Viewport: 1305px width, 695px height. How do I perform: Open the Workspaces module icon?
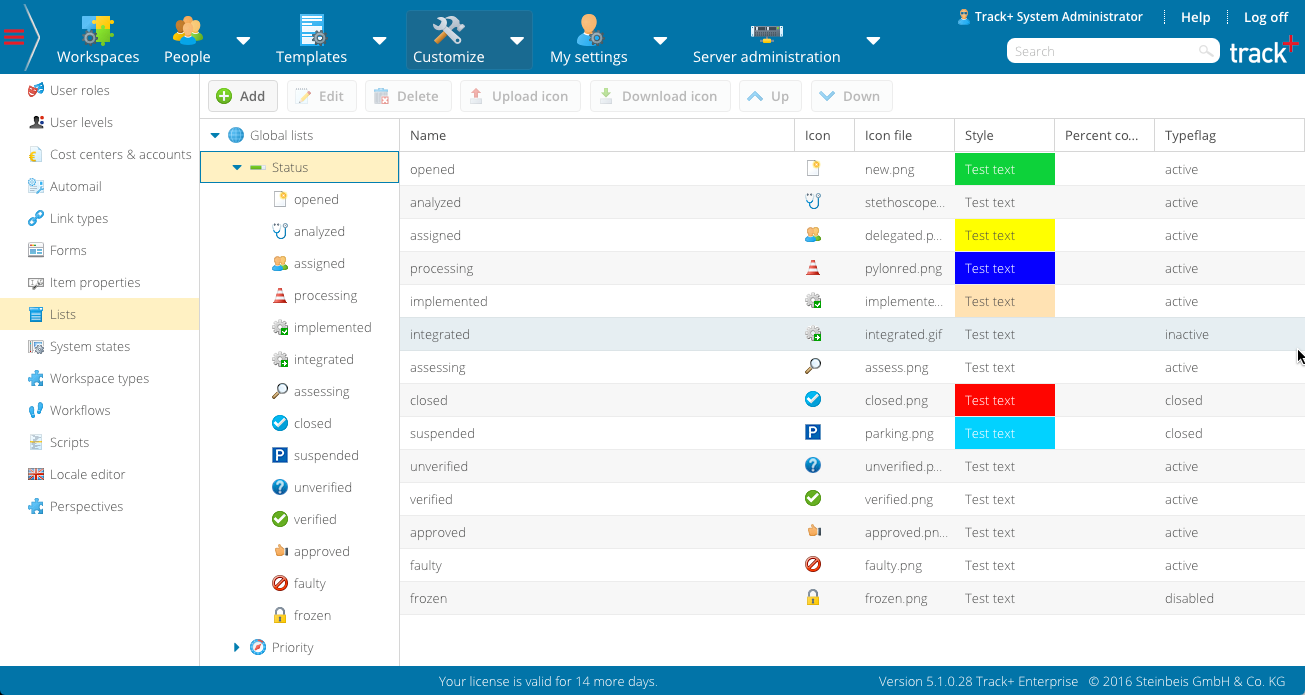tap(98, 30)
